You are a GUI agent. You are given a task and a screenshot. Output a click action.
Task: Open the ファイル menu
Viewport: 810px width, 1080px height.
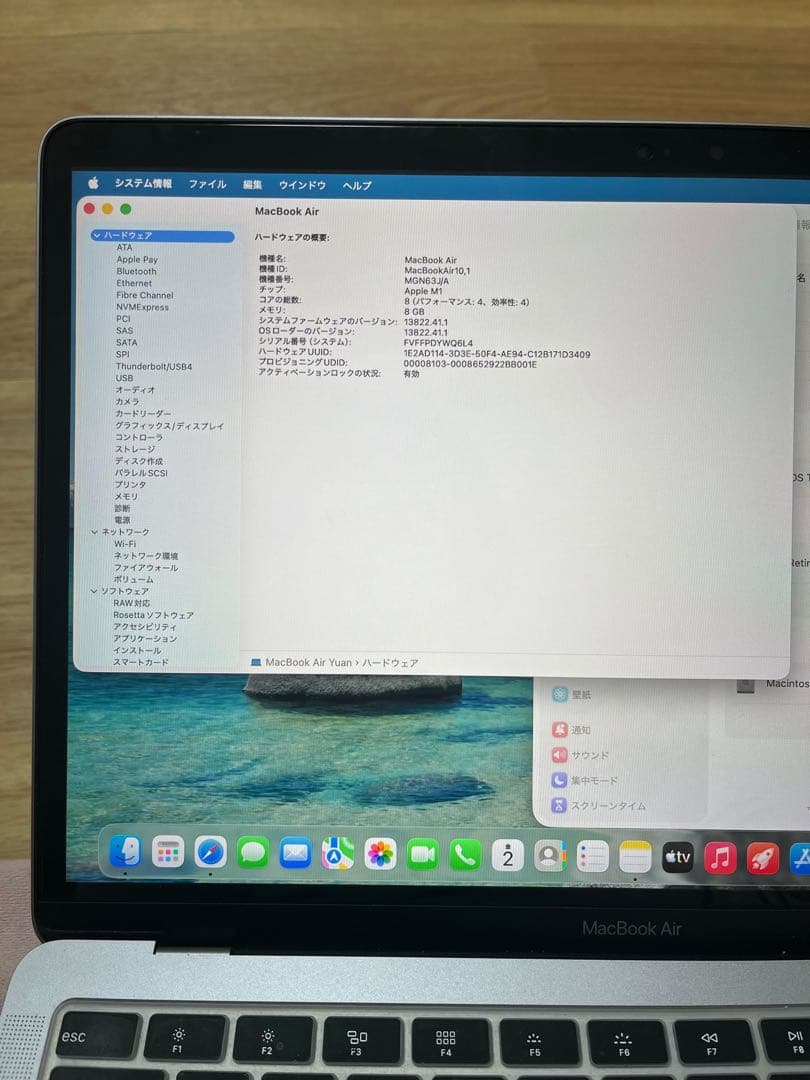click(x=207, y=184)
